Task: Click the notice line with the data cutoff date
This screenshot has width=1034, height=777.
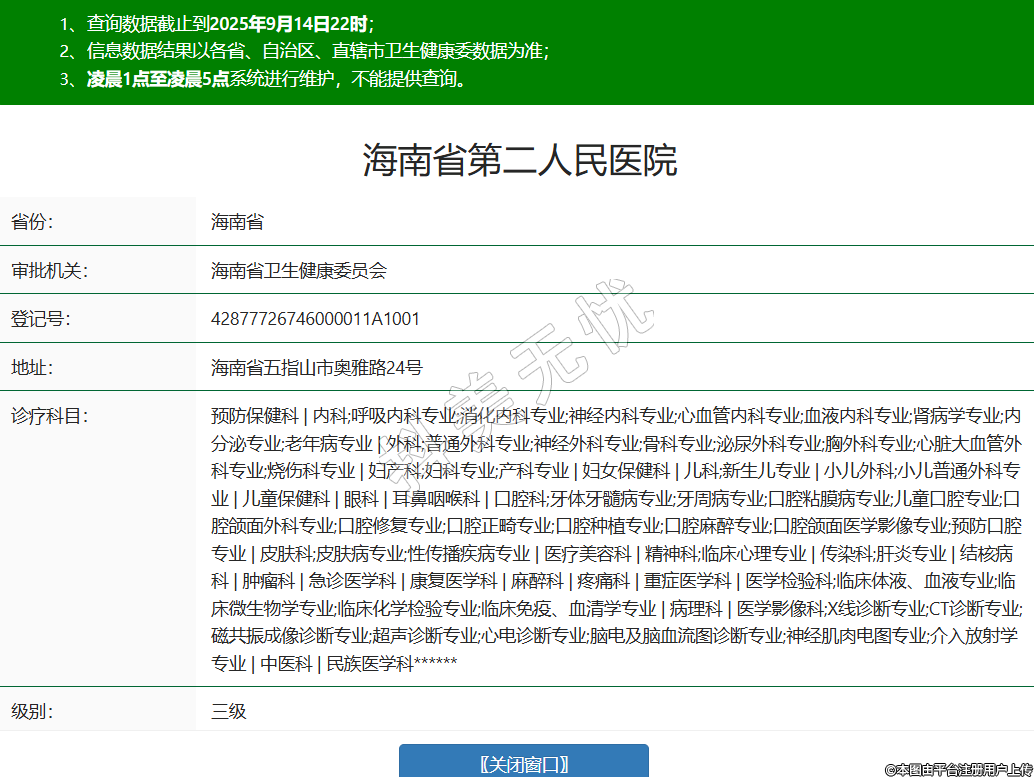Action: point(230,24)
